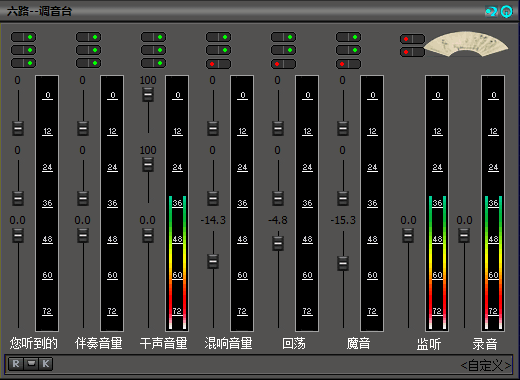
Task: Click the 监听 level meter
Action: click(x=437, y=203)
